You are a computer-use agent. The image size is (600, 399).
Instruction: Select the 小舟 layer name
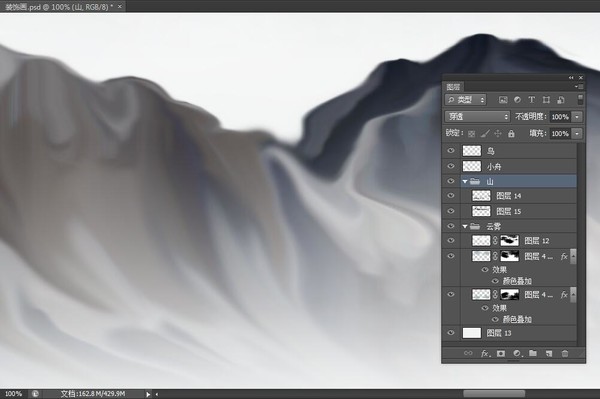(494, 166)
